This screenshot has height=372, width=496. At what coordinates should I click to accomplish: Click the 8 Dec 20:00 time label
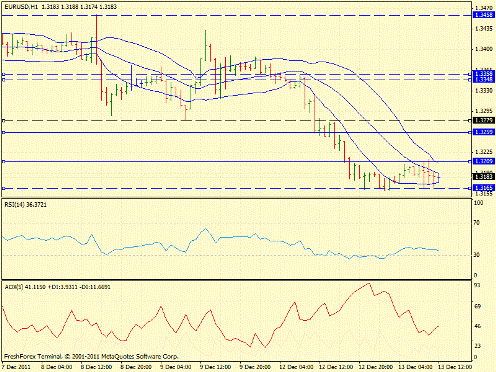(x=136, y=367)
